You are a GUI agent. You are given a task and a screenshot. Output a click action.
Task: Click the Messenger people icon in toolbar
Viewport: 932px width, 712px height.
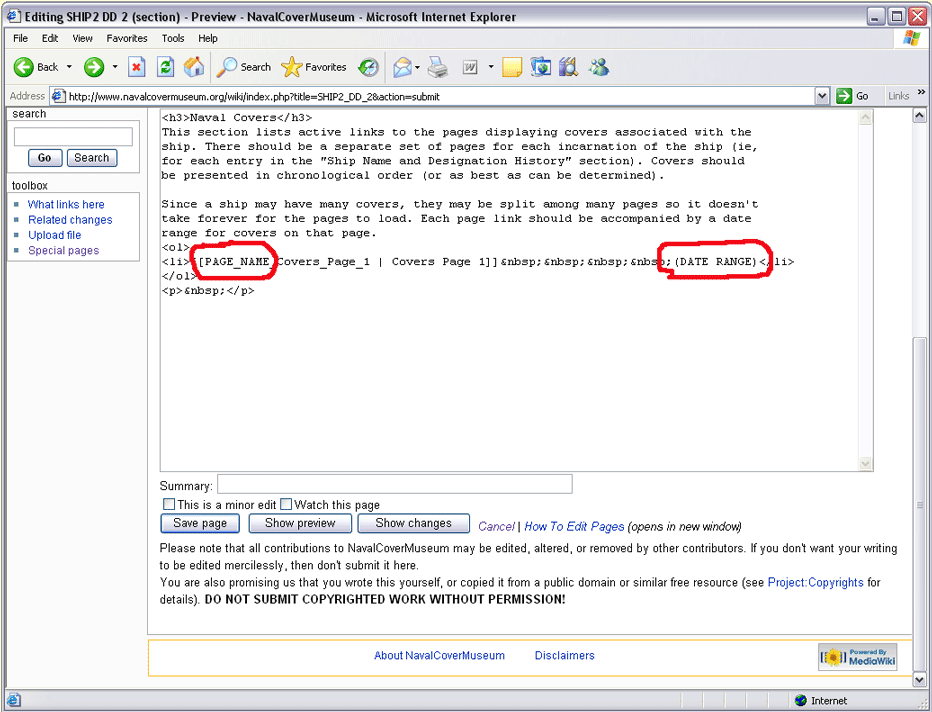[599, 67]
